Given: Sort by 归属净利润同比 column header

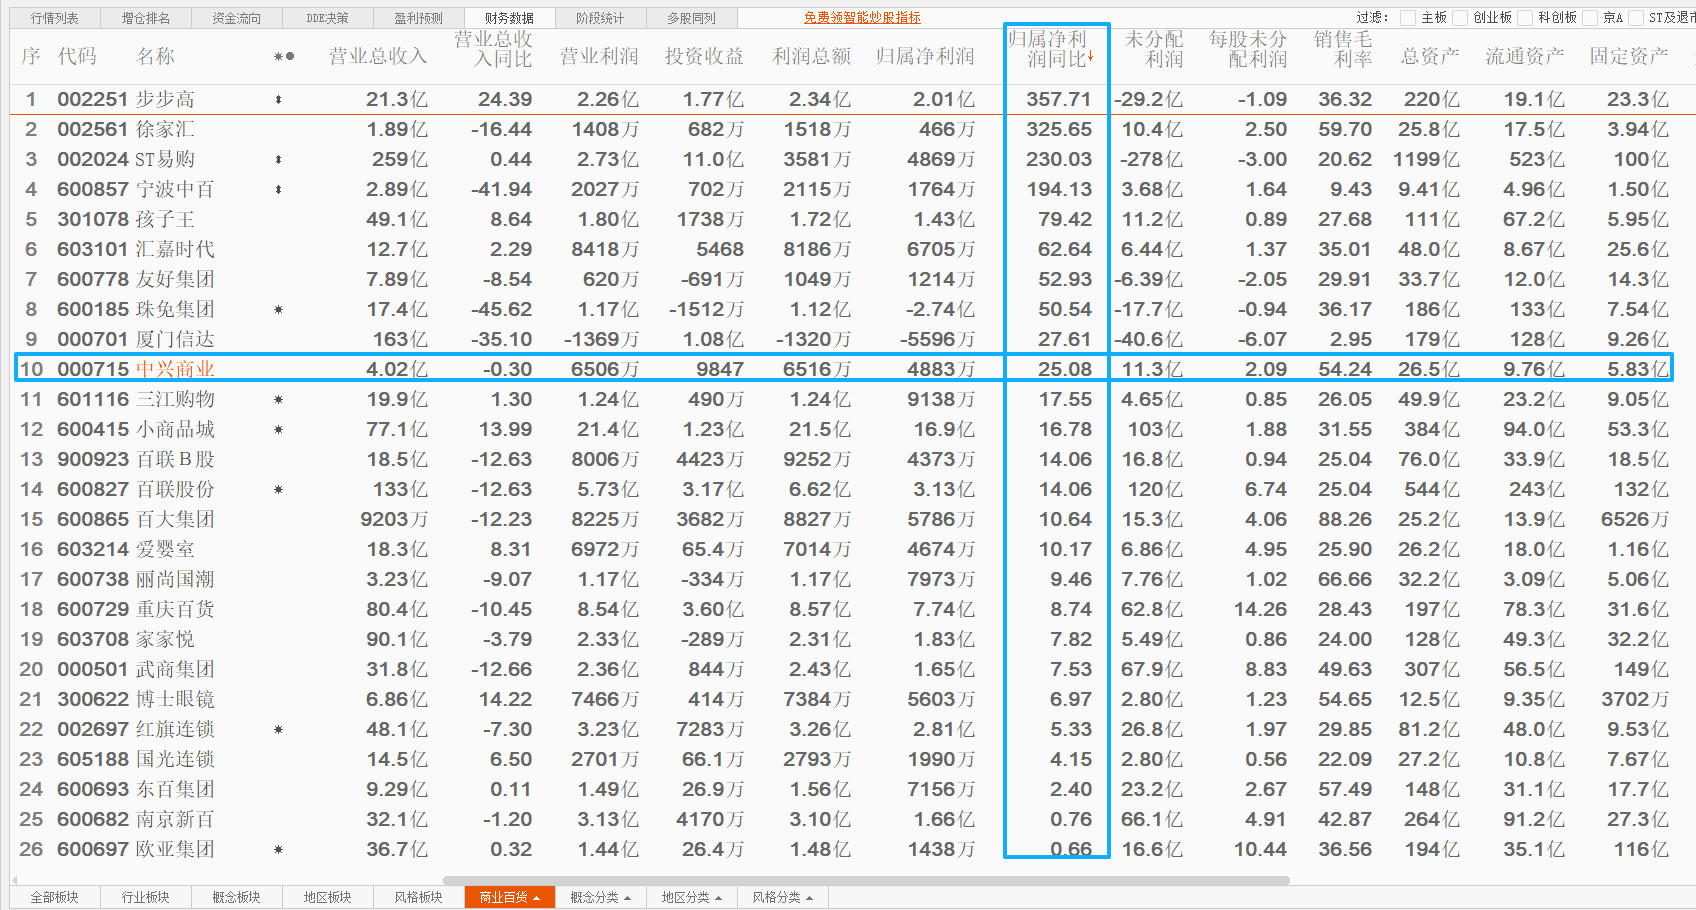Looking at the screenshot, I should (1050, 49).
